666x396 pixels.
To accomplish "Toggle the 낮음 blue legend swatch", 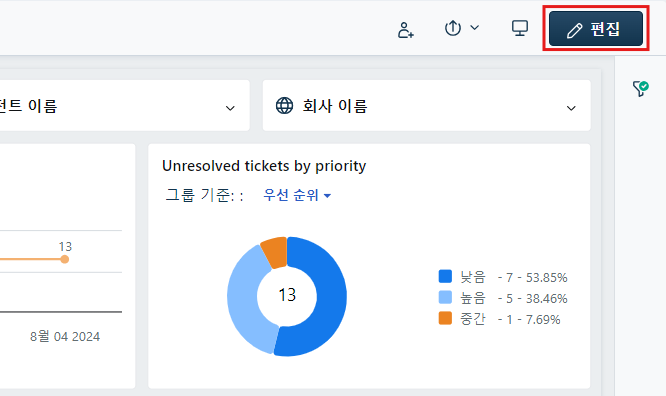I will [x=445, y=276].
